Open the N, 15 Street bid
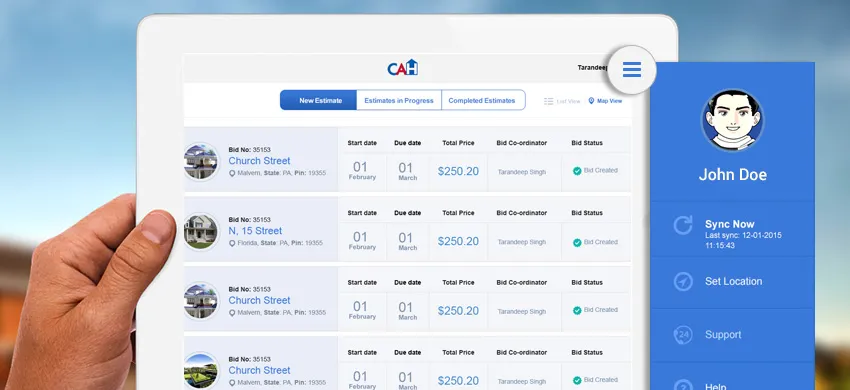Viewport: 850px width, 390px height. tap(255, 231)
